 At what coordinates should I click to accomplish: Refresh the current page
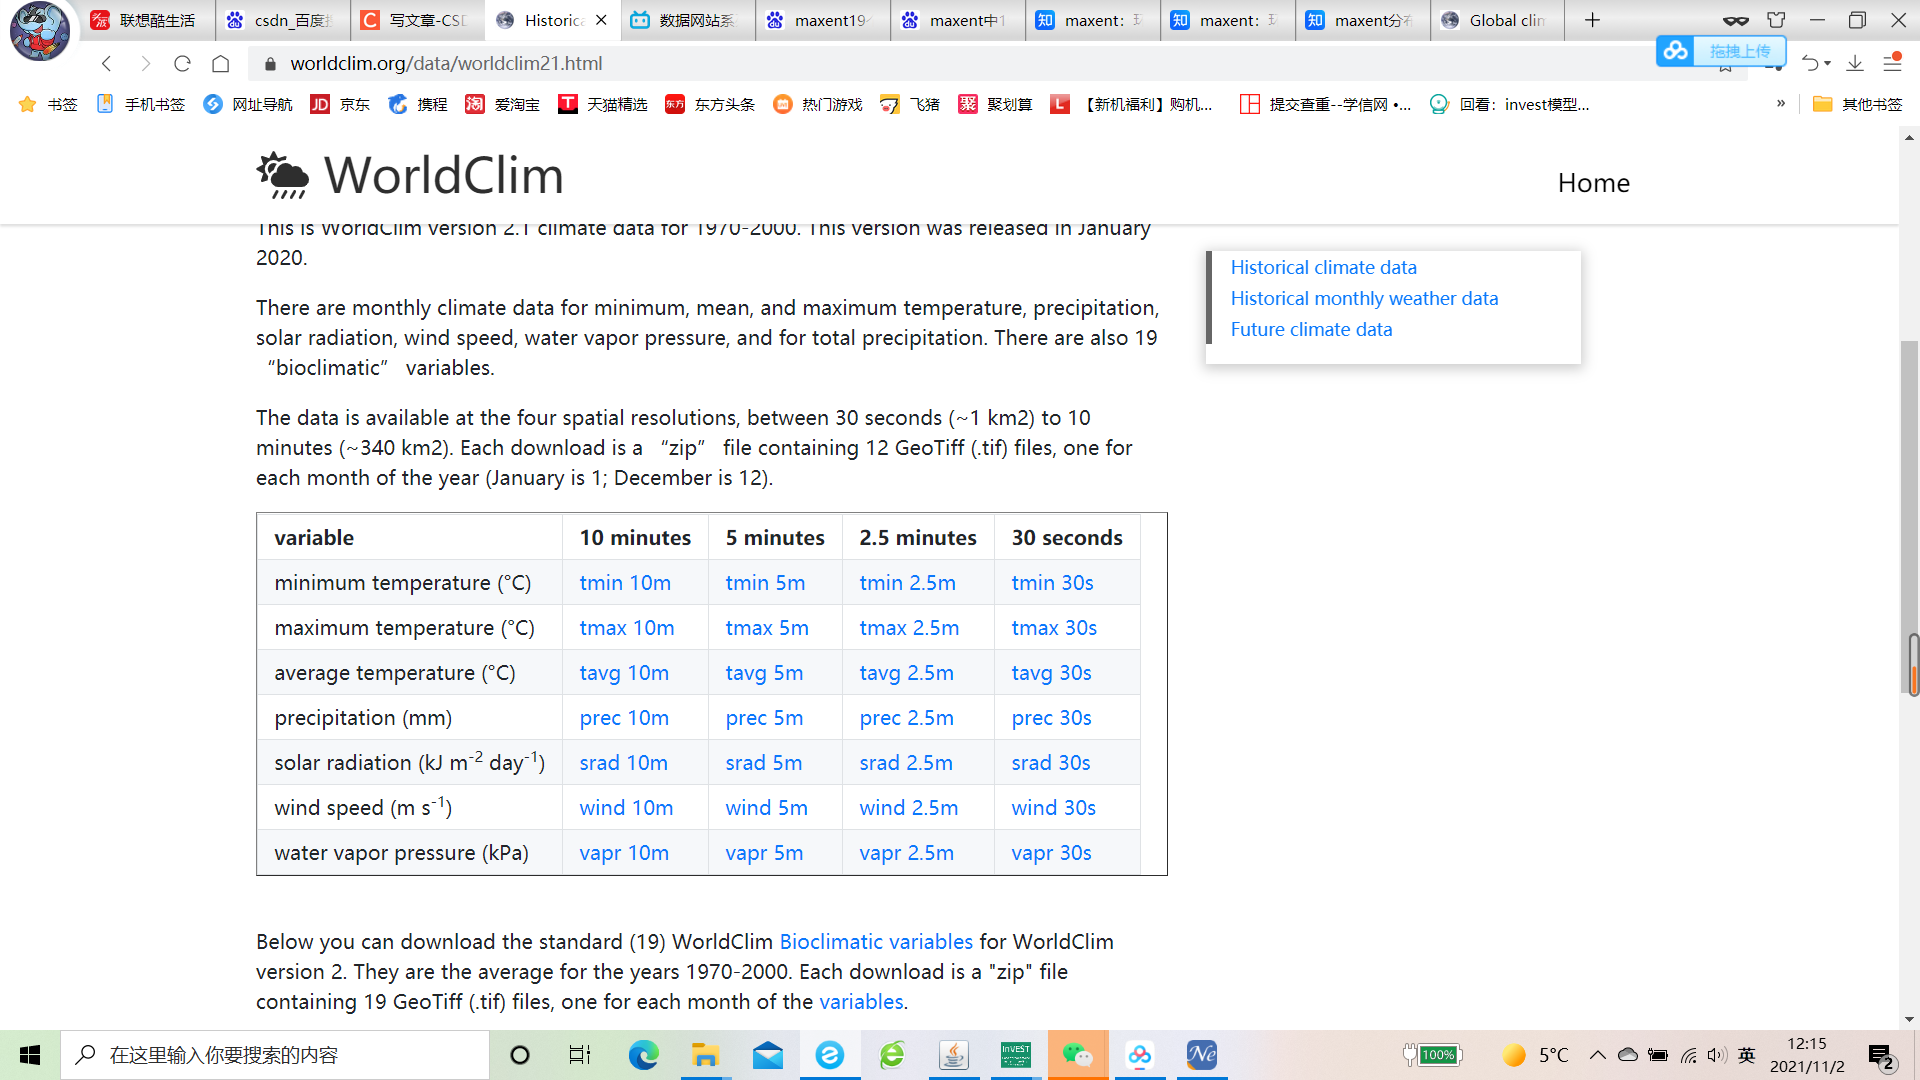[182, 63]
